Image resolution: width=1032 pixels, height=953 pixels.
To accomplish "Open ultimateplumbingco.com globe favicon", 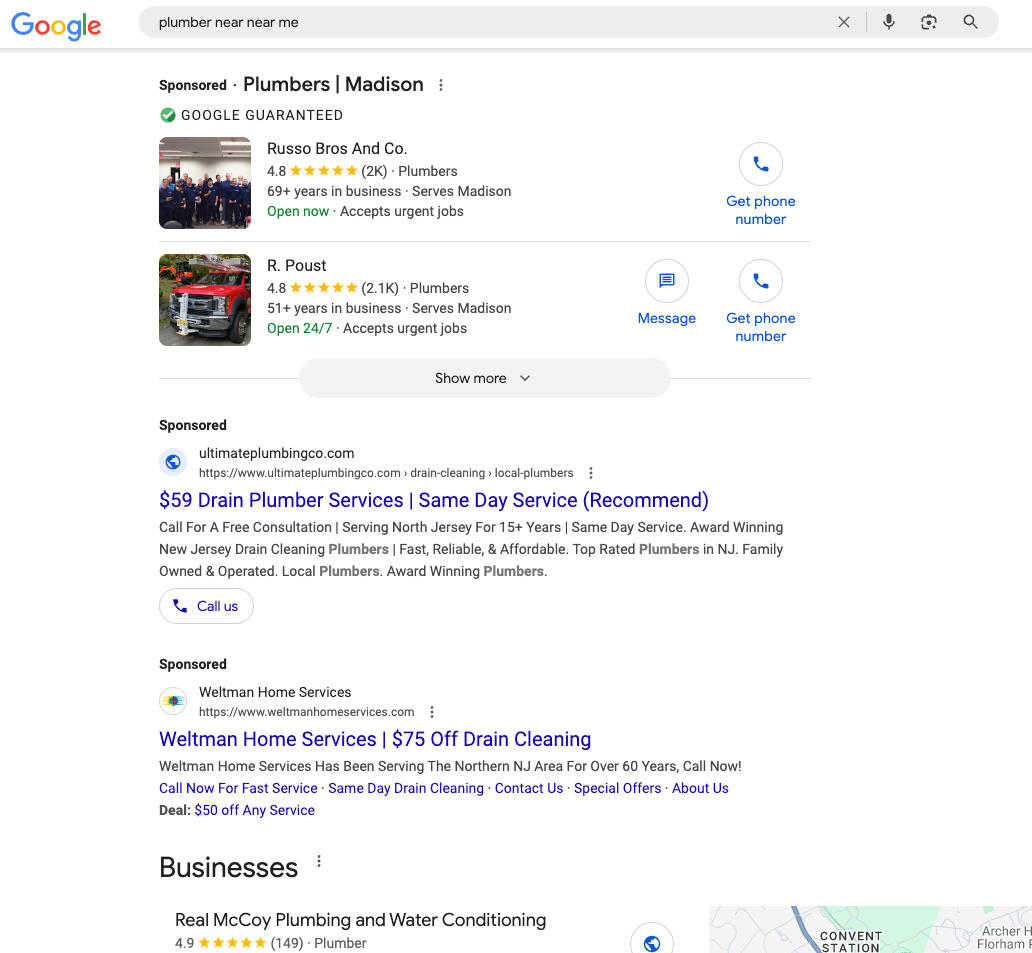I will 173,462.
